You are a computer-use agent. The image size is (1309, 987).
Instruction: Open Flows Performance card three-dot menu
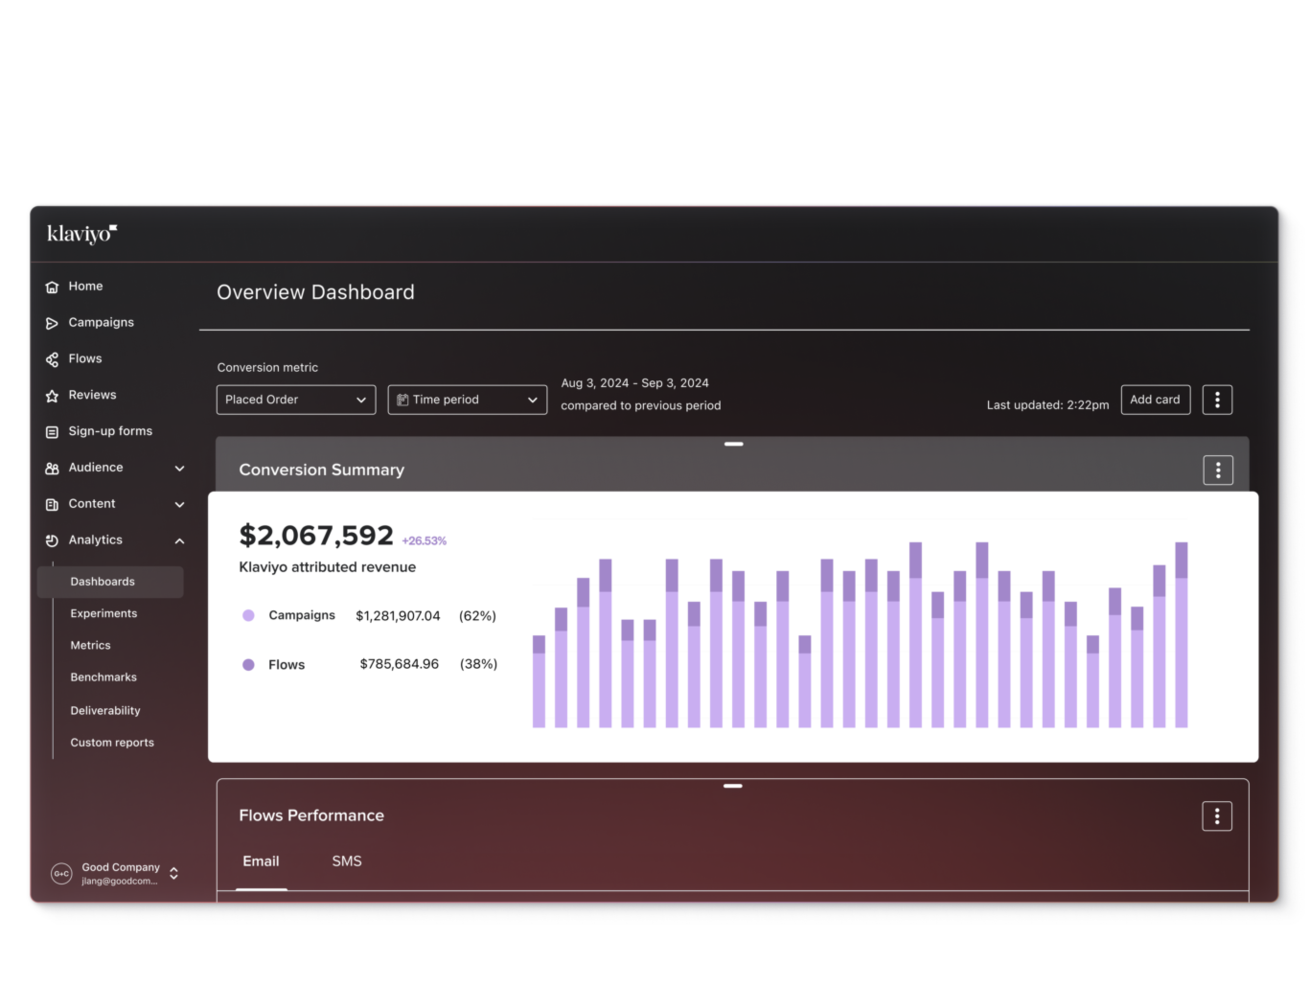(x=1217, y=816)
